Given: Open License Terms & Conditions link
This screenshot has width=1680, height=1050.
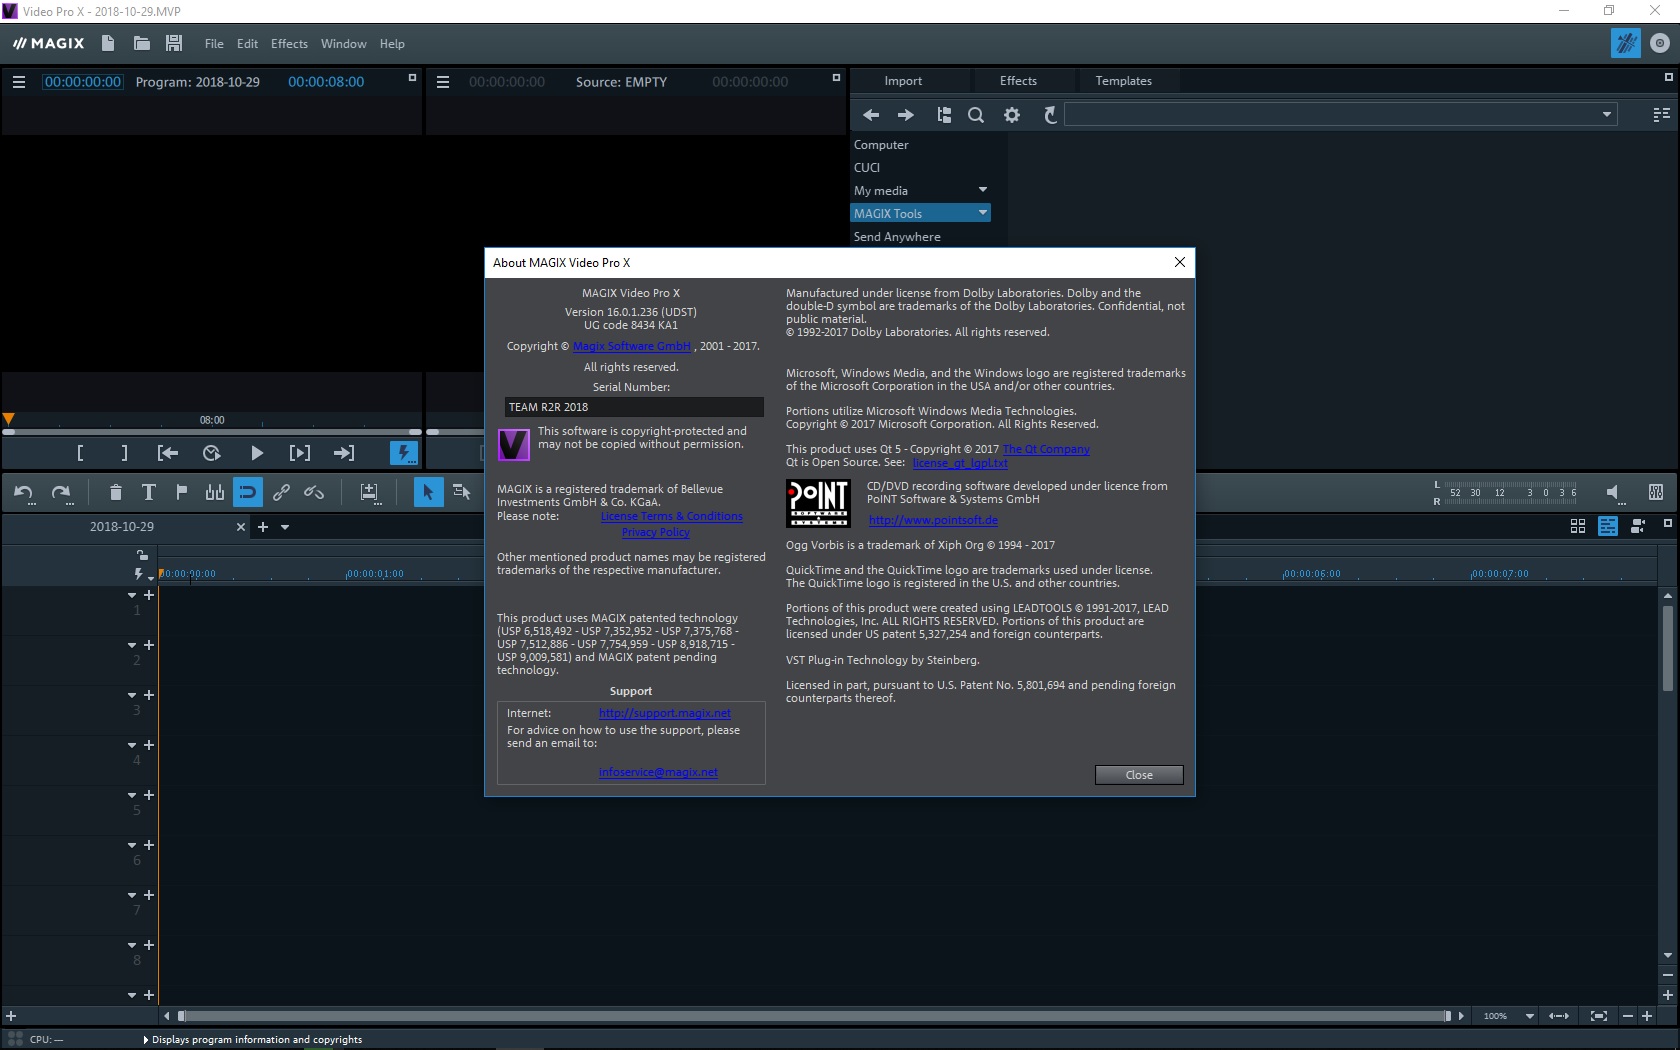Looking at the screenshot, I should (x=671, y=517).
